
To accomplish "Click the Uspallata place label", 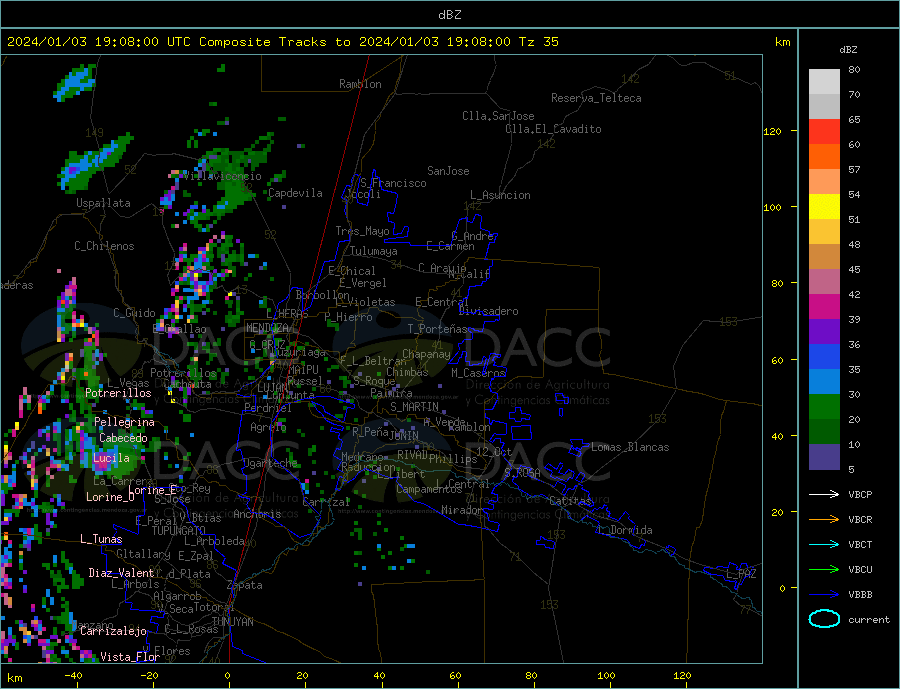I will (103, 203).
